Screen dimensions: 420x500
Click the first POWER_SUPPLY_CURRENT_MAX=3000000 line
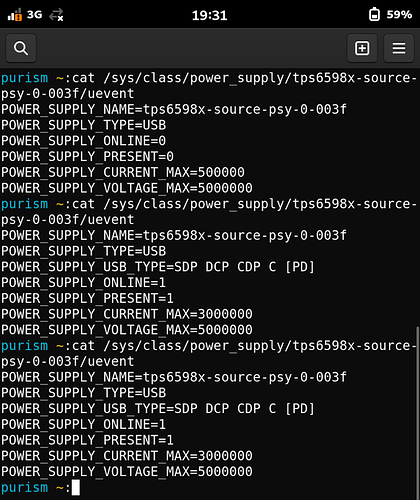(x=127, y=314)
